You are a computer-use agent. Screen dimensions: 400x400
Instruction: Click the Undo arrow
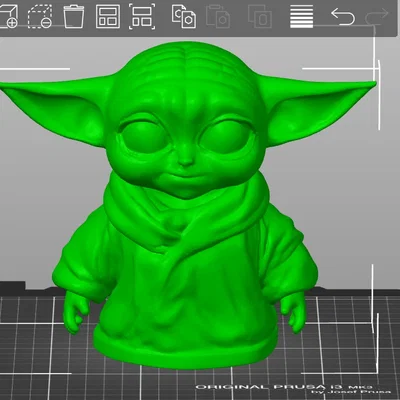[x=343, y=16]
